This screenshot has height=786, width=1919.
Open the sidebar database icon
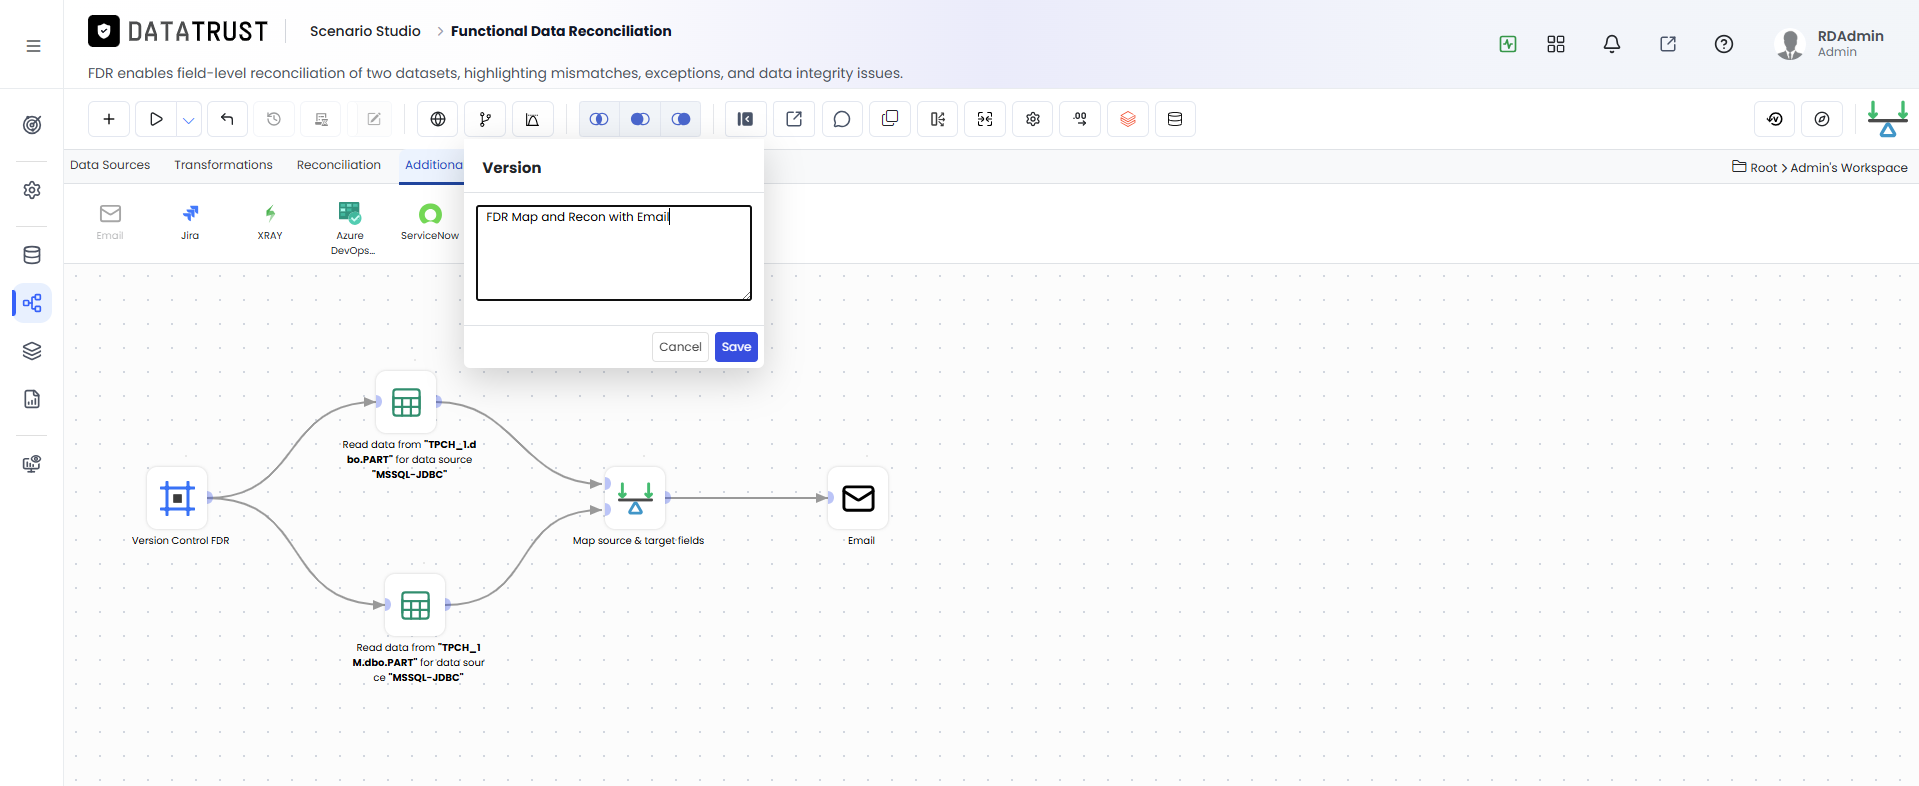pos(32,255)
